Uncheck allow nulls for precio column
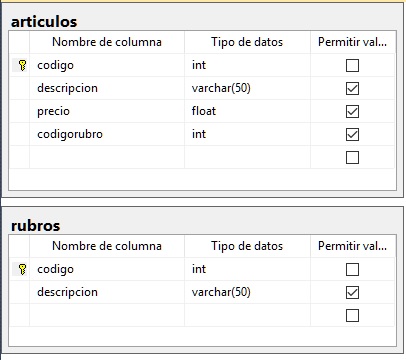The height and width of the screenshot is (360, 406). point(352,111)
